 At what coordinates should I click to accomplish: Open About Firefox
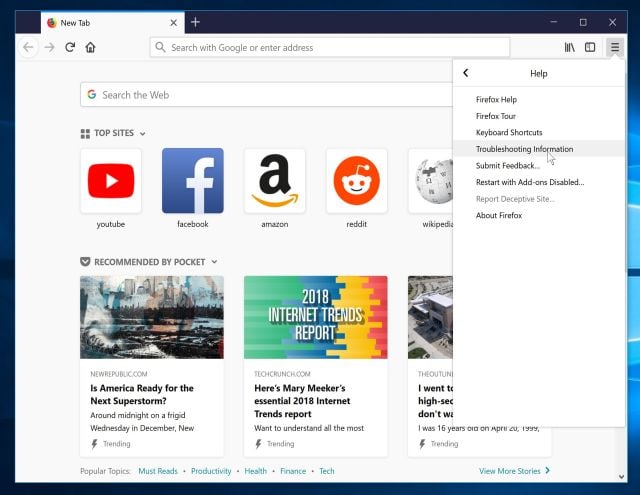(539, 215)
